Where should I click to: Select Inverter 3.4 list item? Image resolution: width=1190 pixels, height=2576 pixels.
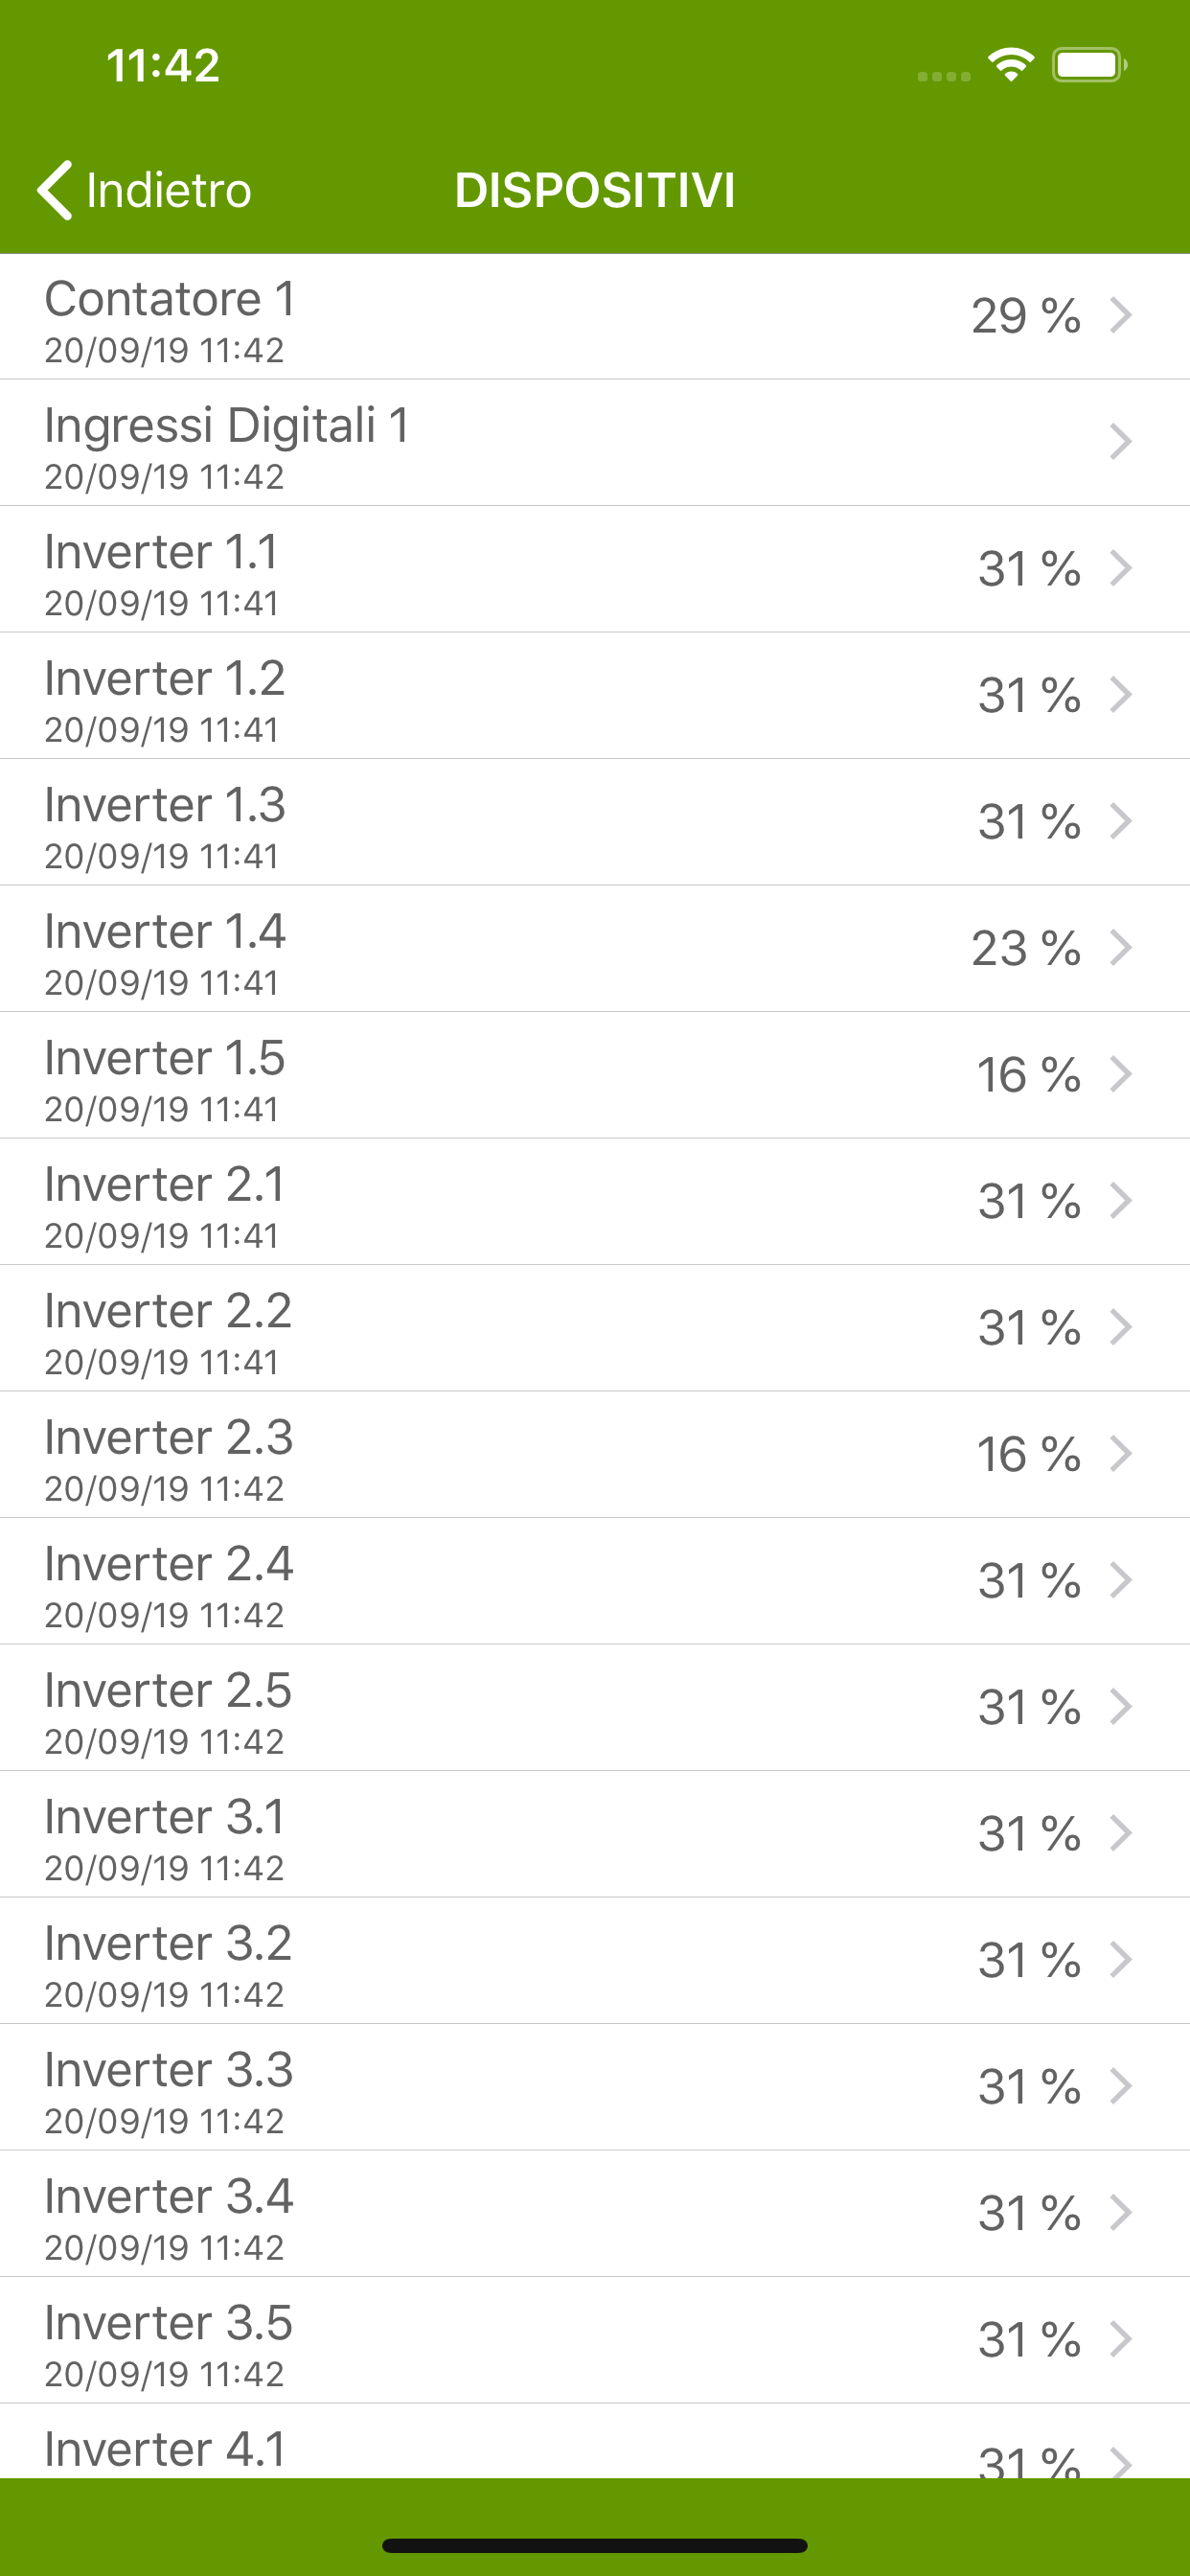point(595,2213)
